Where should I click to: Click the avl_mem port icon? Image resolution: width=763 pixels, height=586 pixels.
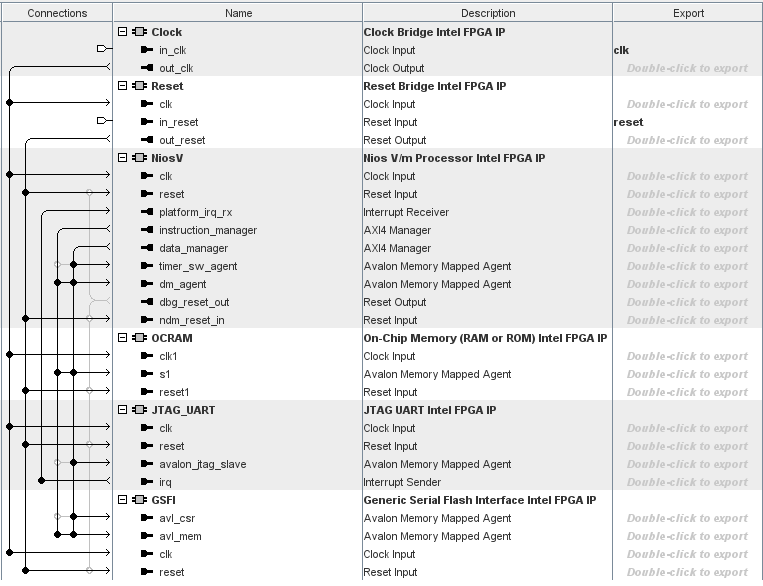[x=148, y=536]
